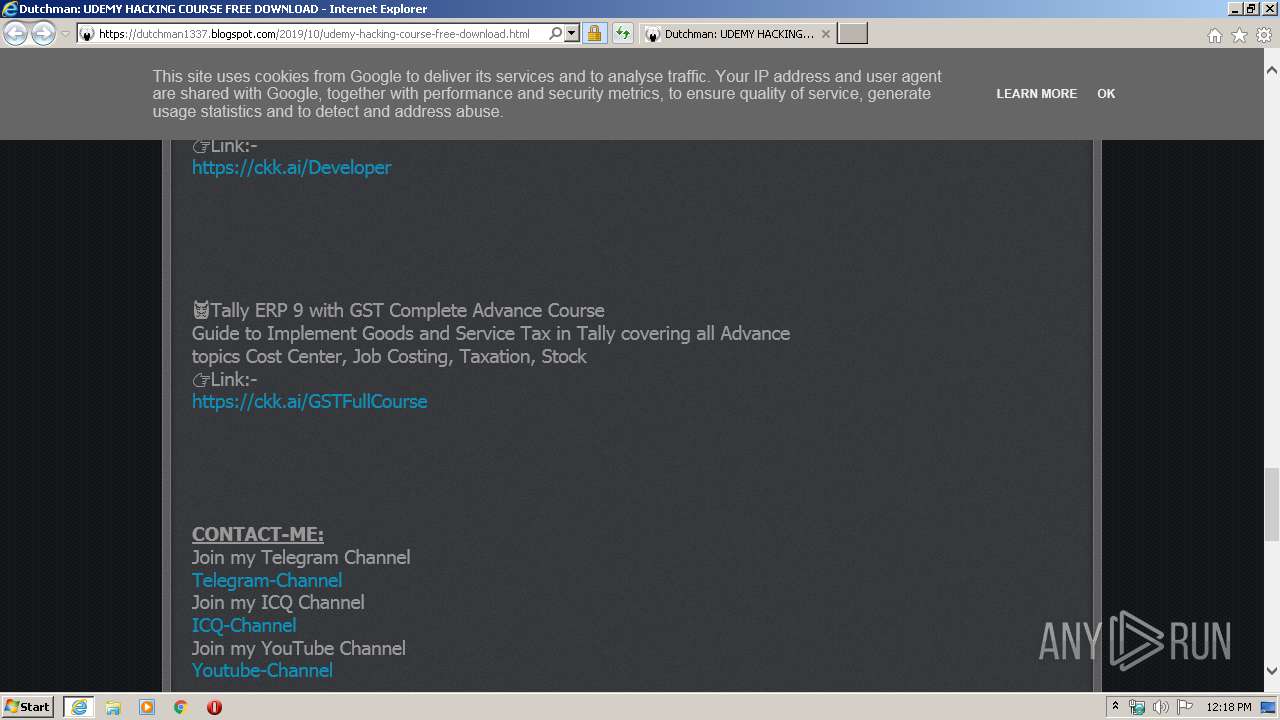
Task: Select the Dutchman: UDEMY HACKING tab
Action: (x=738, y=34)
